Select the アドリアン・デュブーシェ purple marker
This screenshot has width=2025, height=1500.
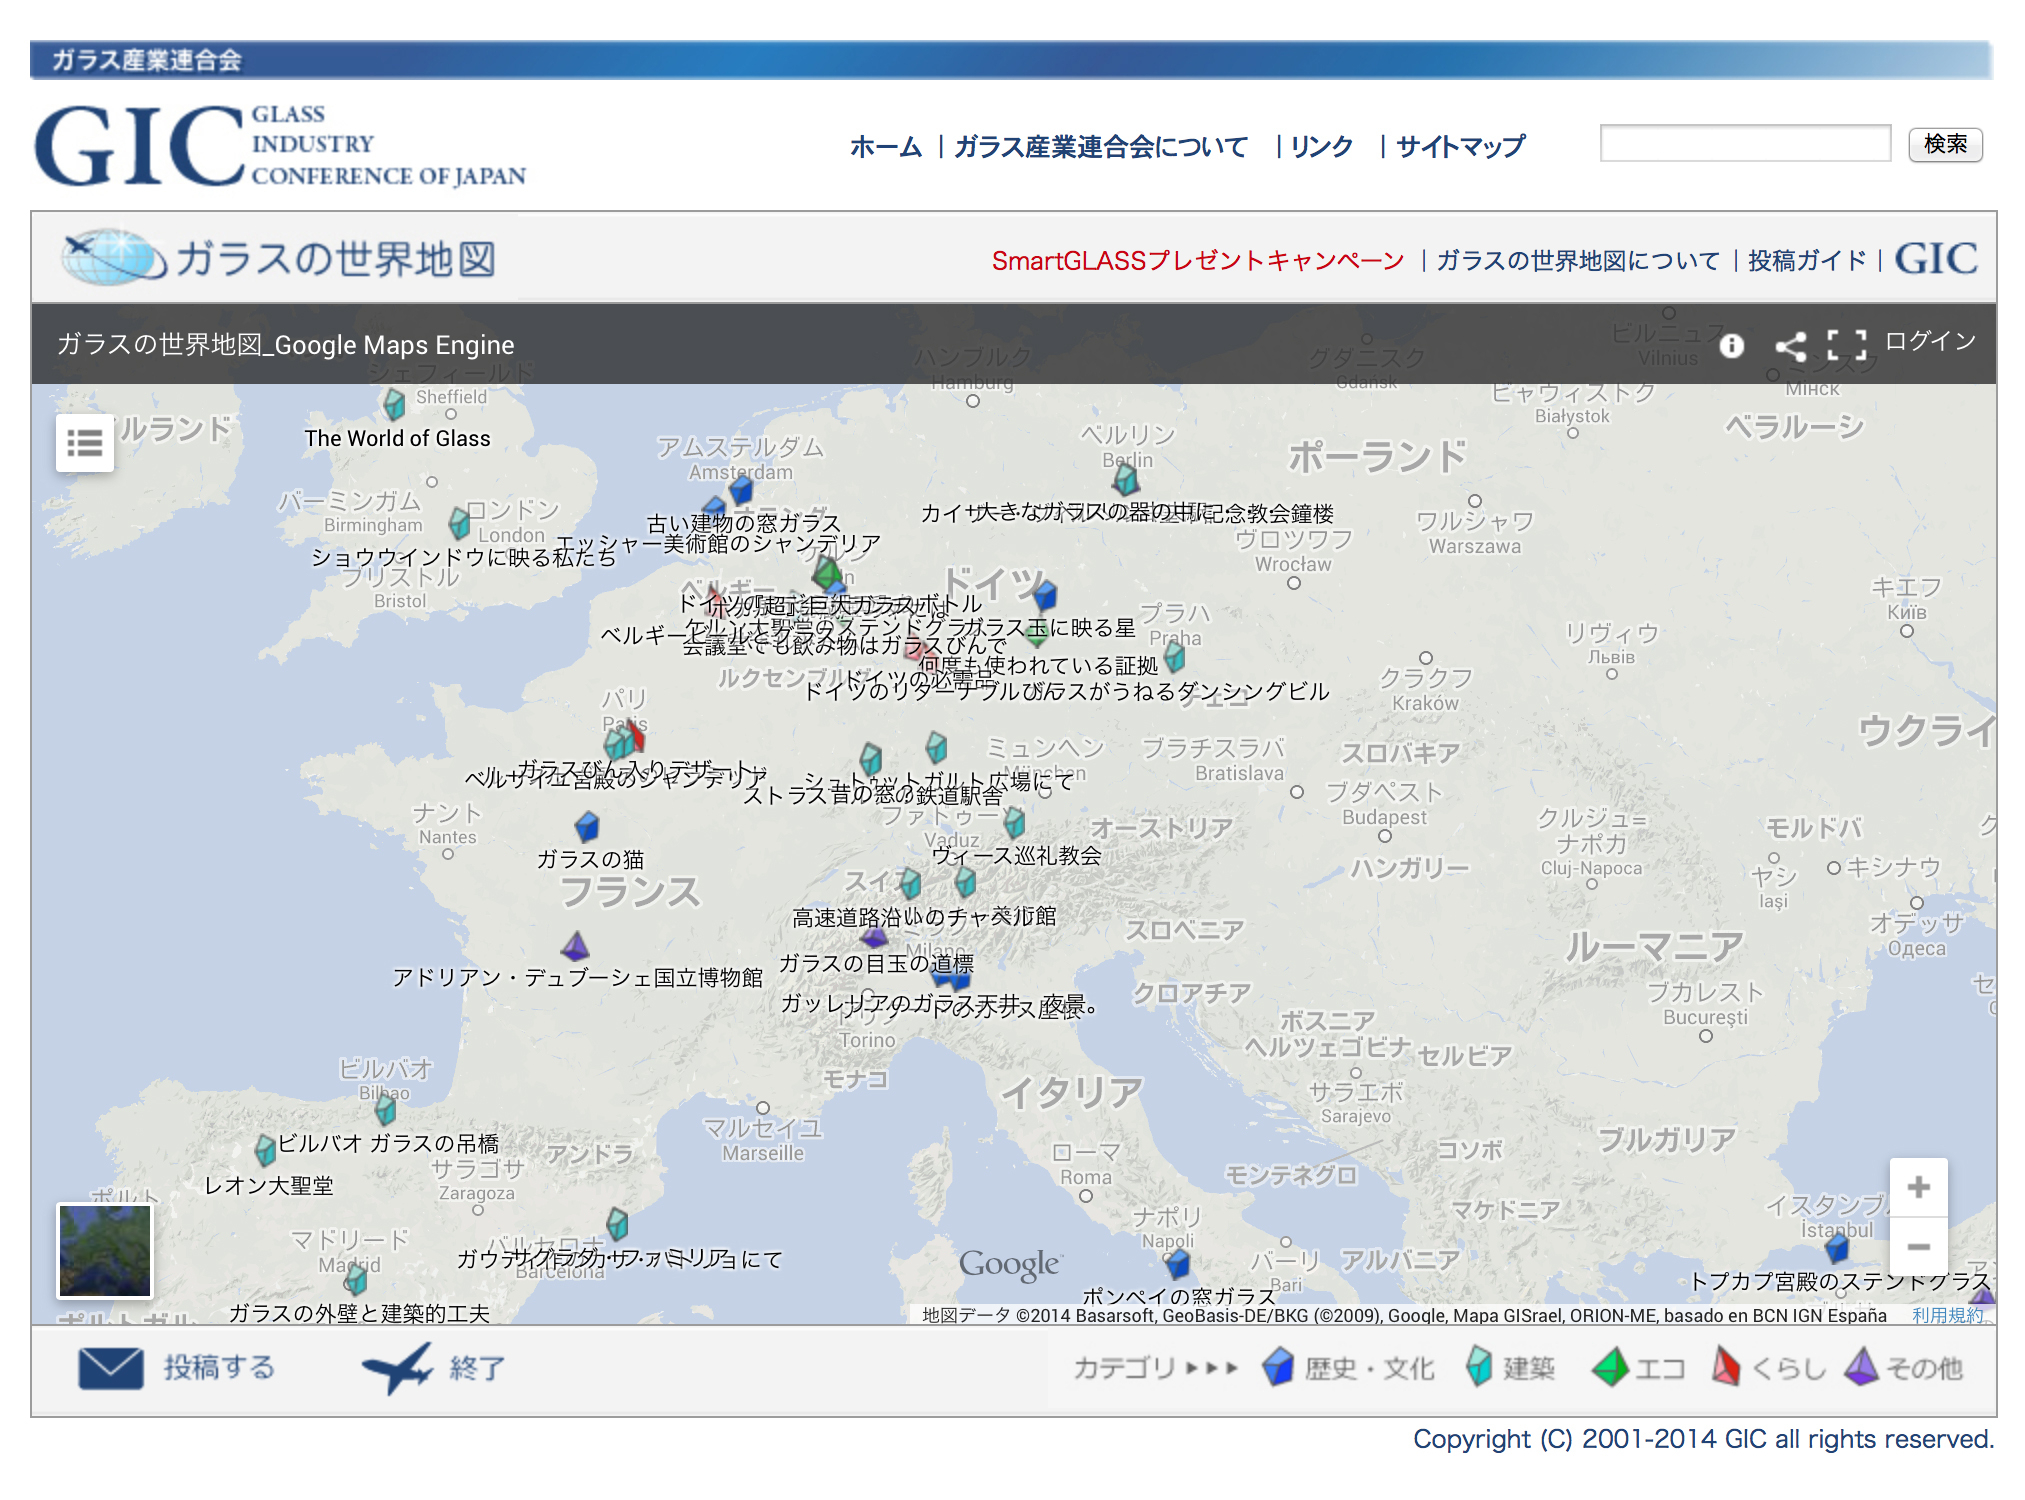pos(575,946)
